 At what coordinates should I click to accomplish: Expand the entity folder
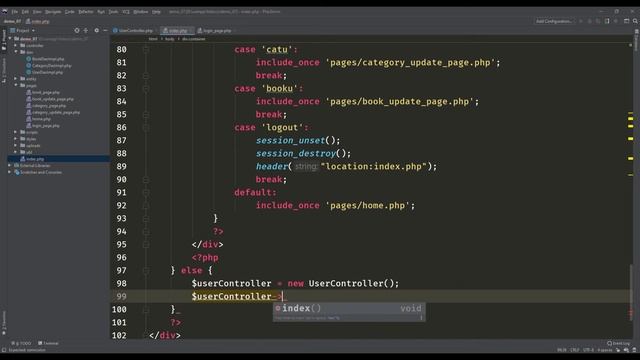point(16,79)
